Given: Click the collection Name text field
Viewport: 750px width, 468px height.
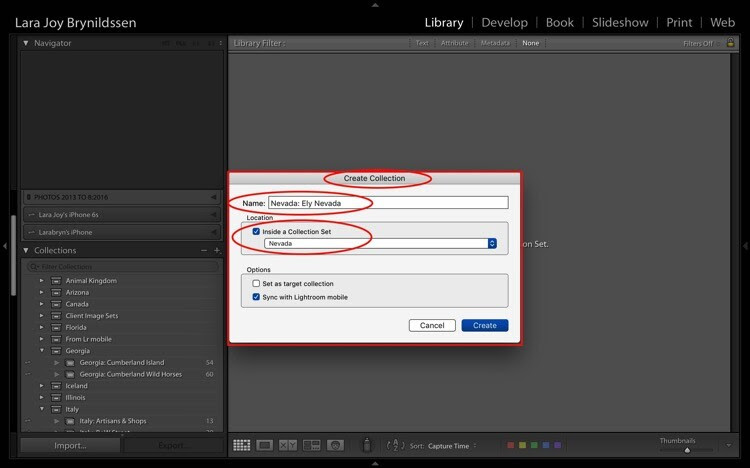Looking at the screenshot, I should point(388,203).
